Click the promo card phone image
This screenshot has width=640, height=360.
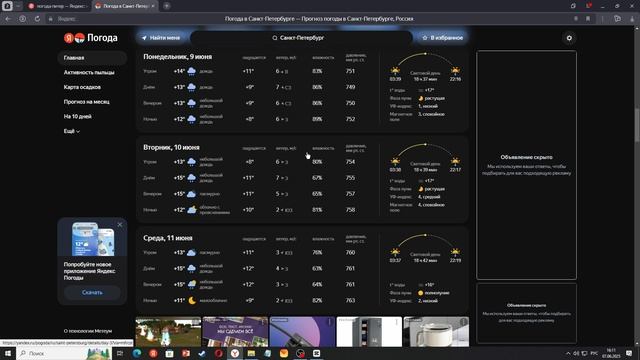93,239
